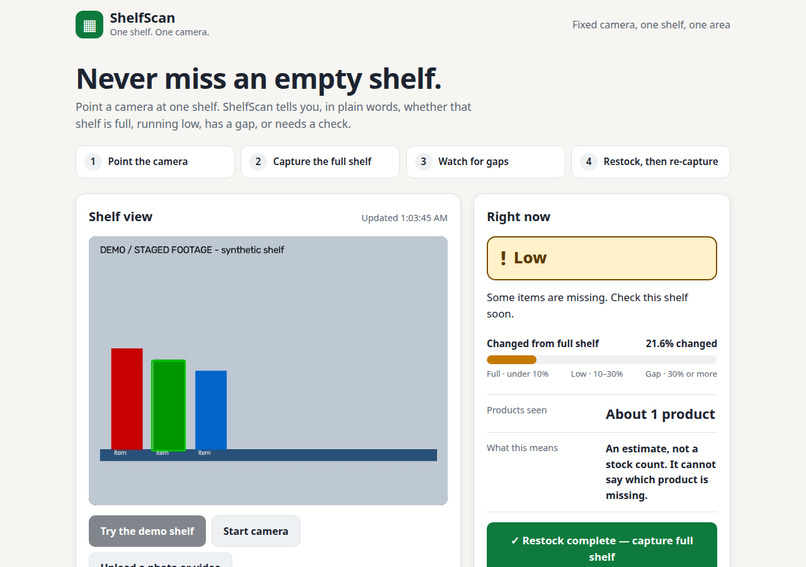Click the Gap · 30% or more legend
Screen dimensions: 806x567
coord(681,374)
